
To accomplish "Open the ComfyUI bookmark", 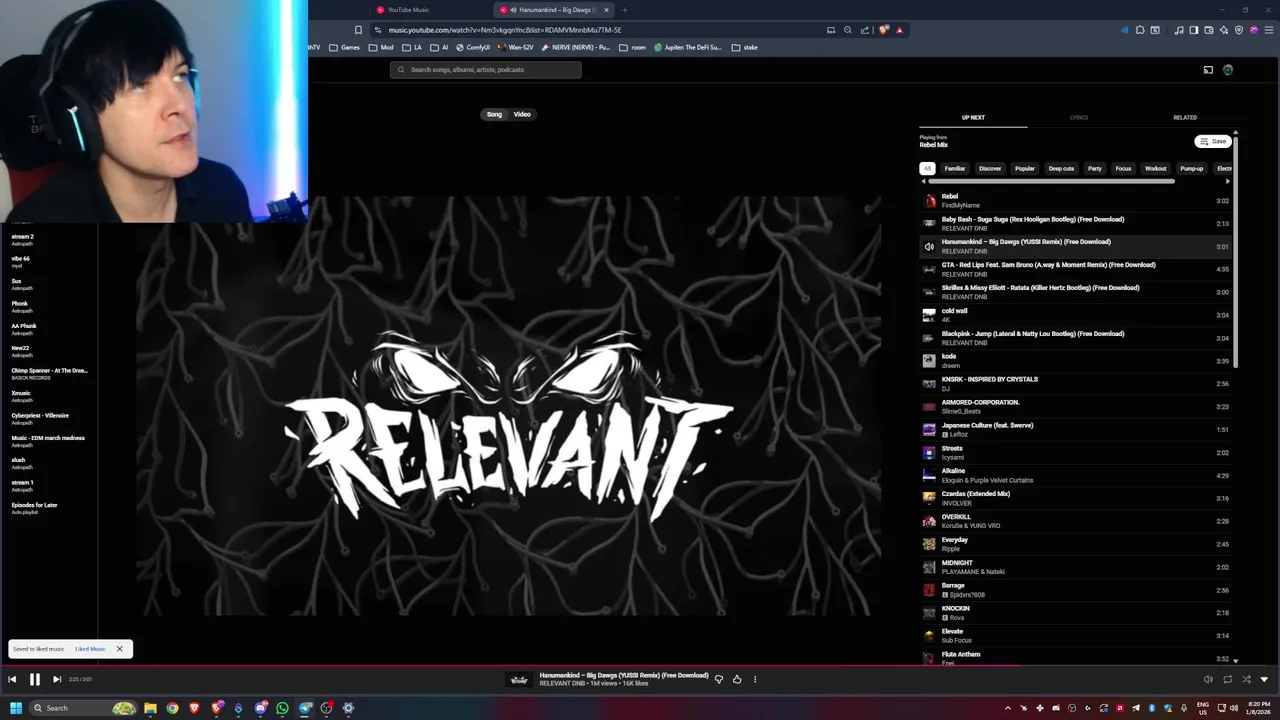I will [473, 47].
